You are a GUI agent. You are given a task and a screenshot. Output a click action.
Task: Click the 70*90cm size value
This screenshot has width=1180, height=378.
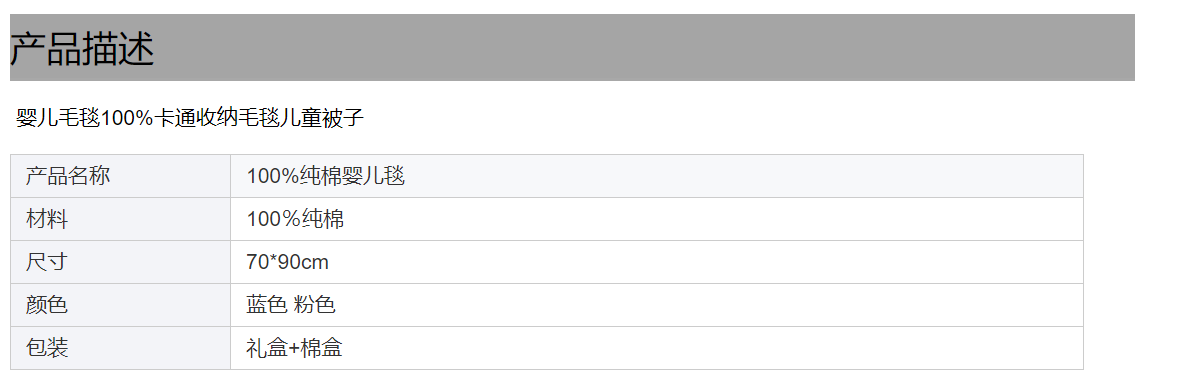(287, 262)
